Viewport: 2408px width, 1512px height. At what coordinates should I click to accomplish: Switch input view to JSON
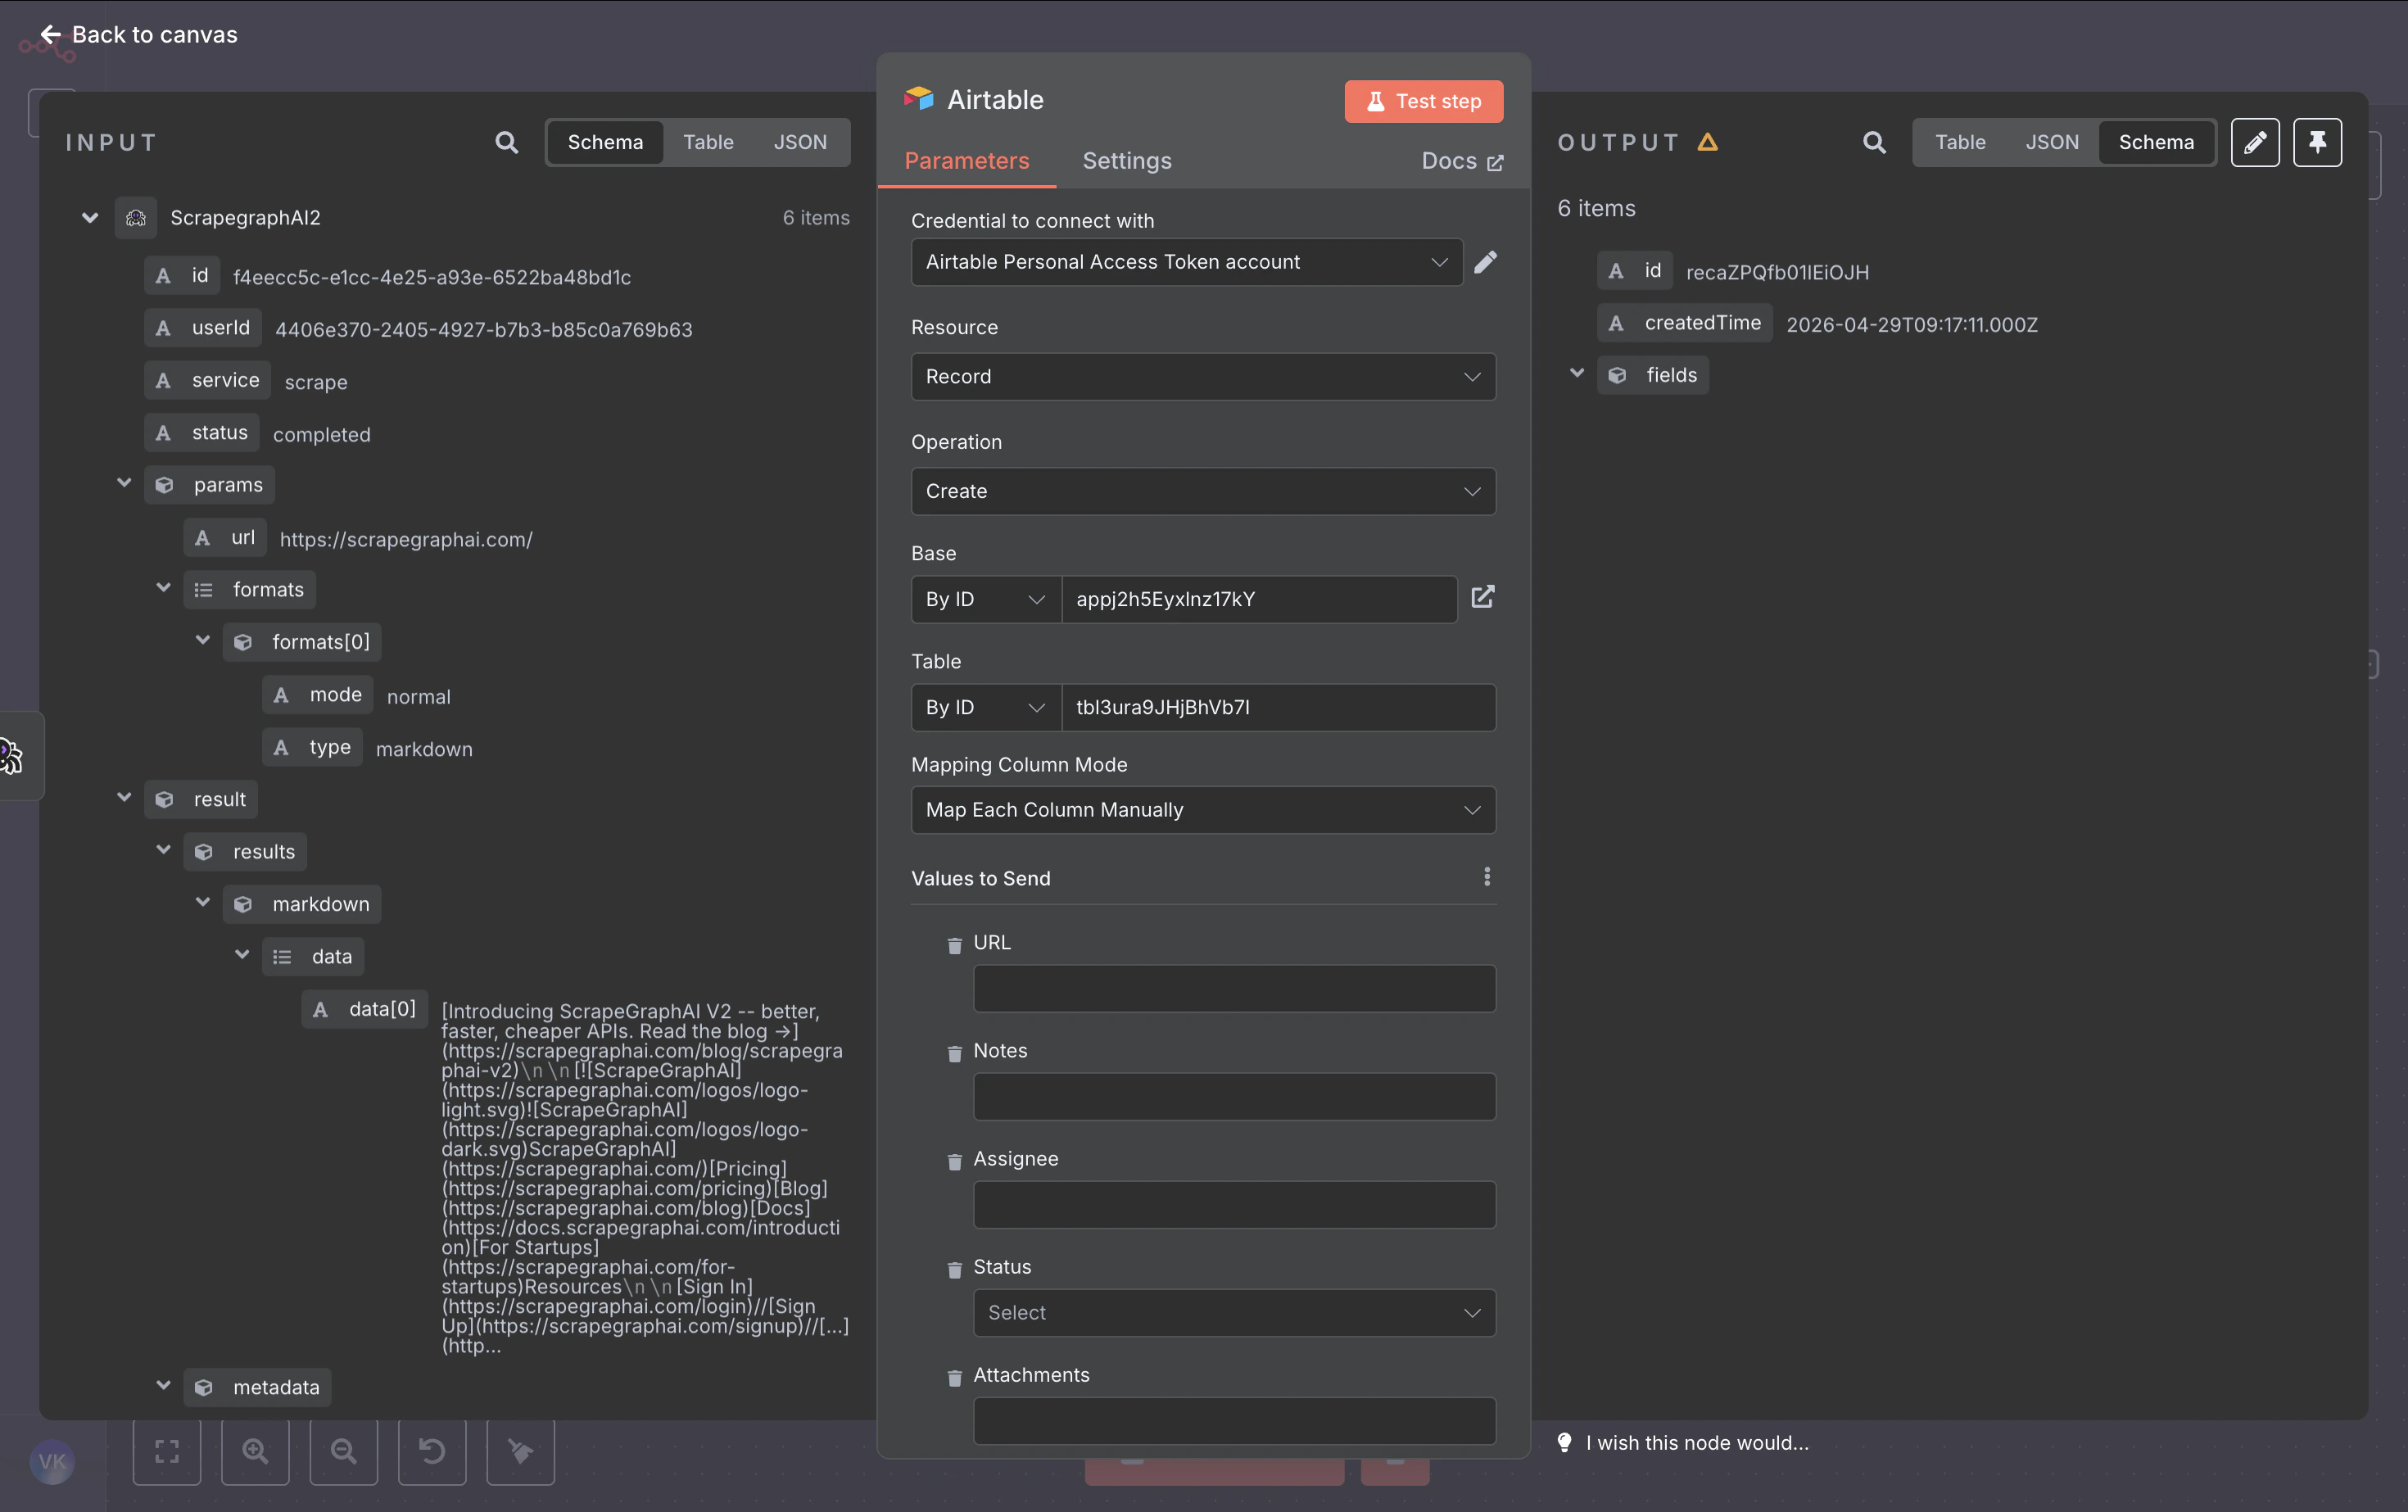tap(800, 142)
